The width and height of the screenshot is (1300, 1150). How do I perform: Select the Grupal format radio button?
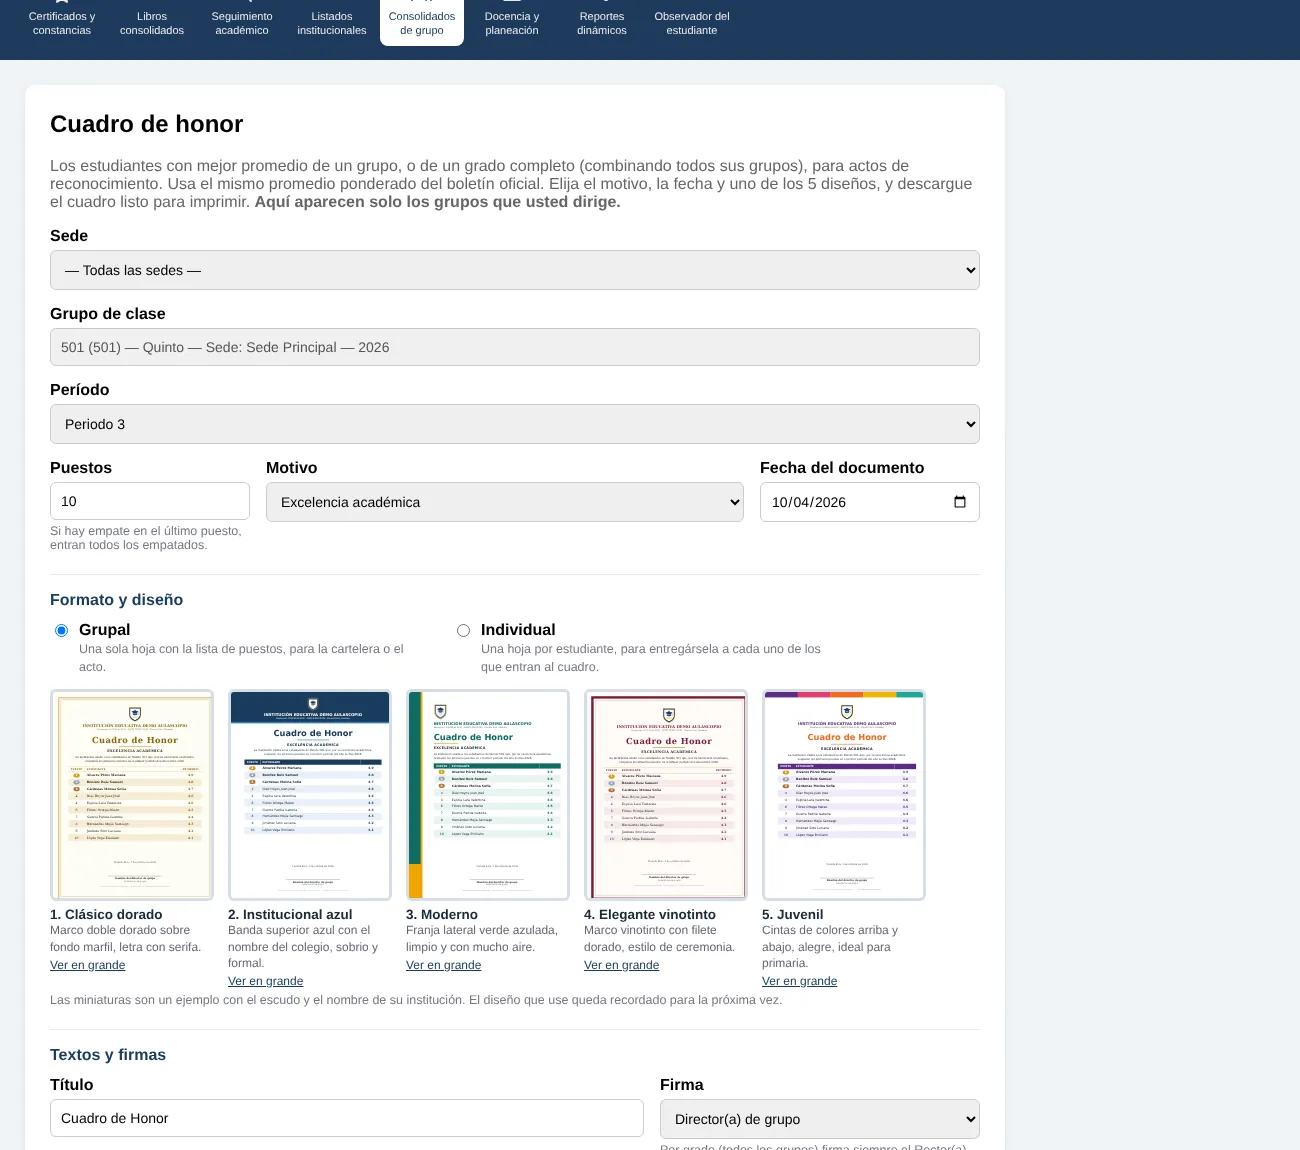tap(62, 630)
